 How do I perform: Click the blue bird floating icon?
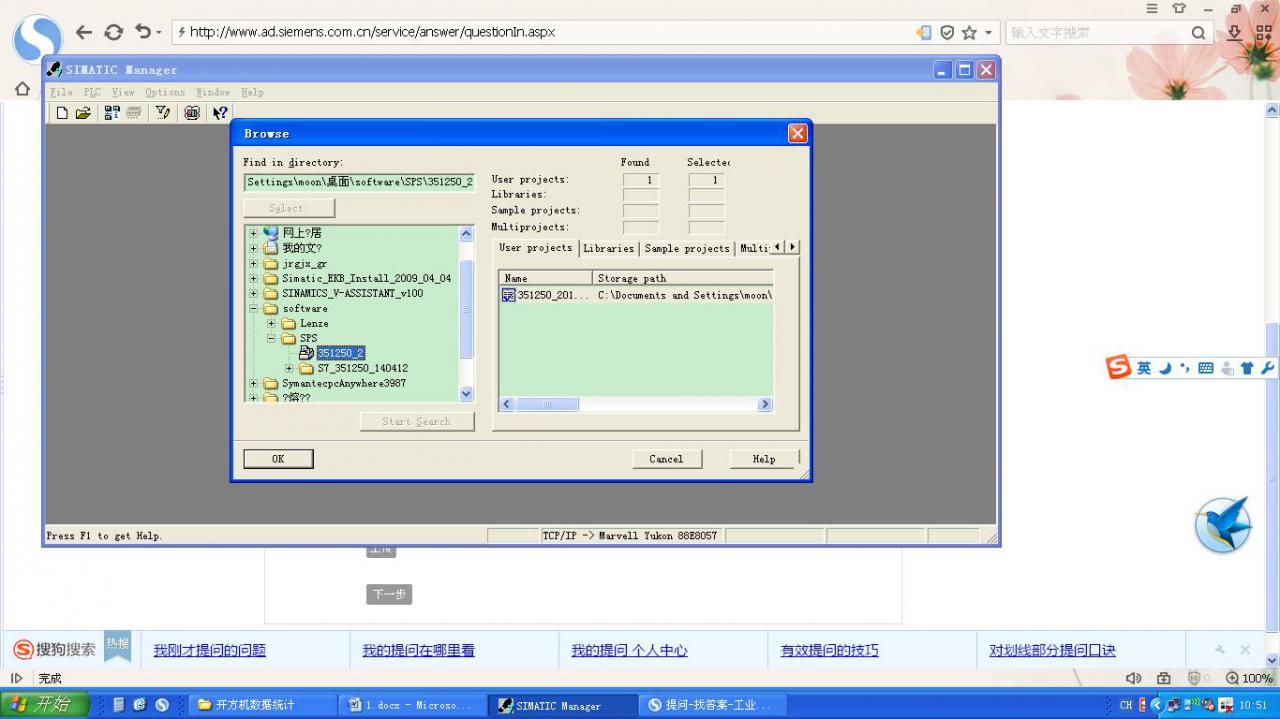click(1223, 524)
